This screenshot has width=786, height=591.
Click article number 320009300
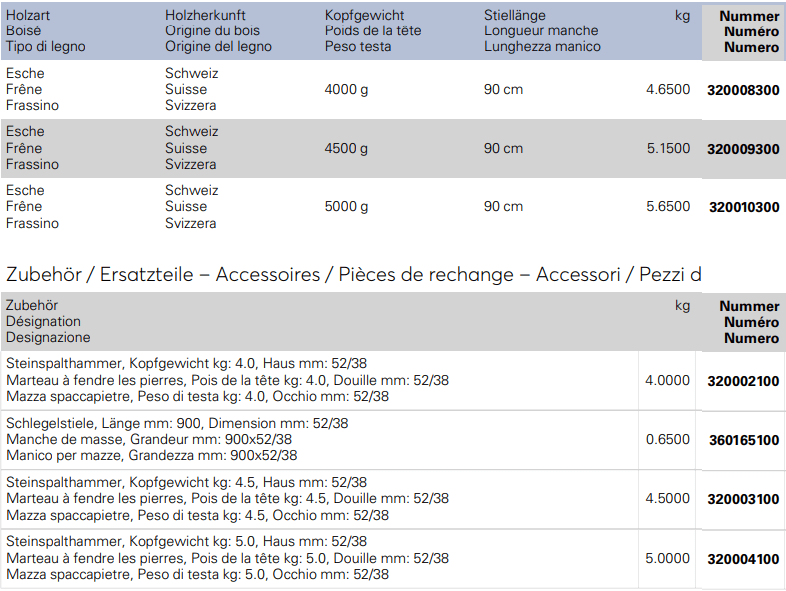click(x=743, y=149)
